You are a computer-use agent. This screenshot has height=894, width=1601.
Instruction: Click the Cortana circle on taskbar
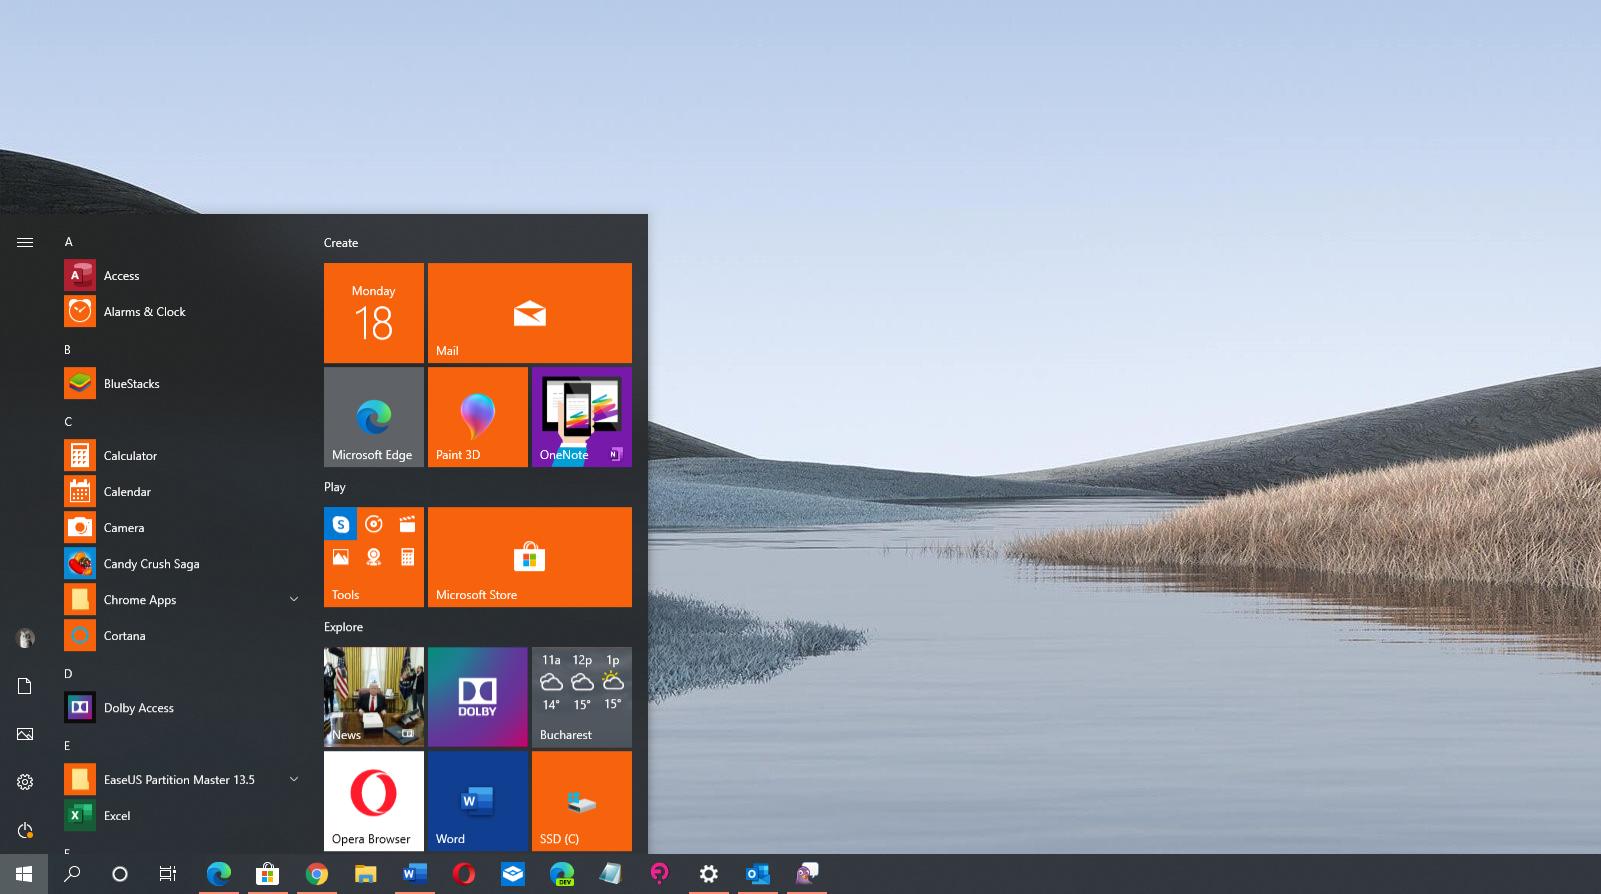coord(120,874)
